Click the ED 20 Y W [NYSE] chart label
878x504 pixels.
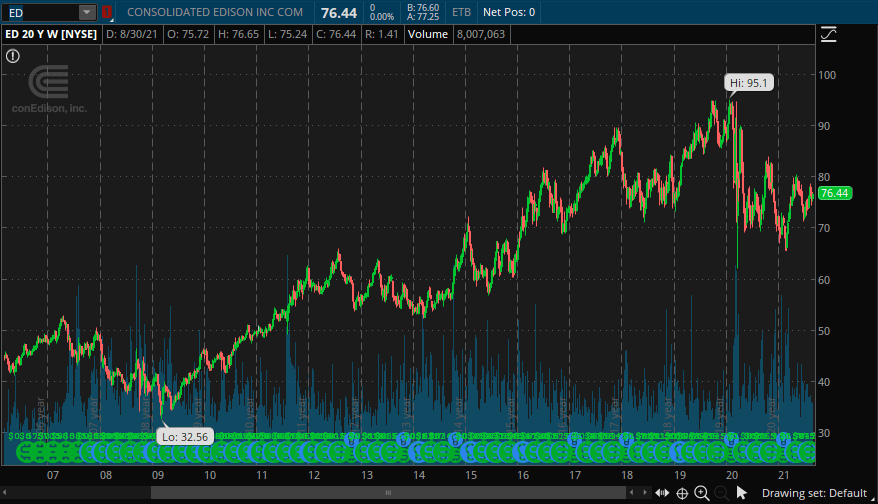(x=52, y=34)
